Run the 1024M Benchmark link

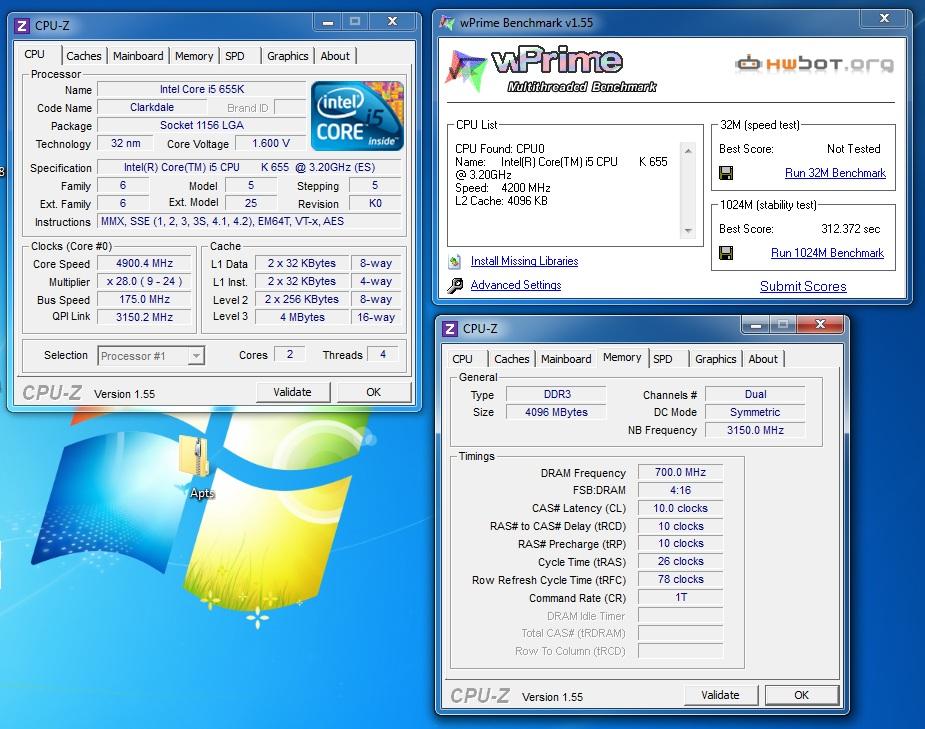[827, 253]
